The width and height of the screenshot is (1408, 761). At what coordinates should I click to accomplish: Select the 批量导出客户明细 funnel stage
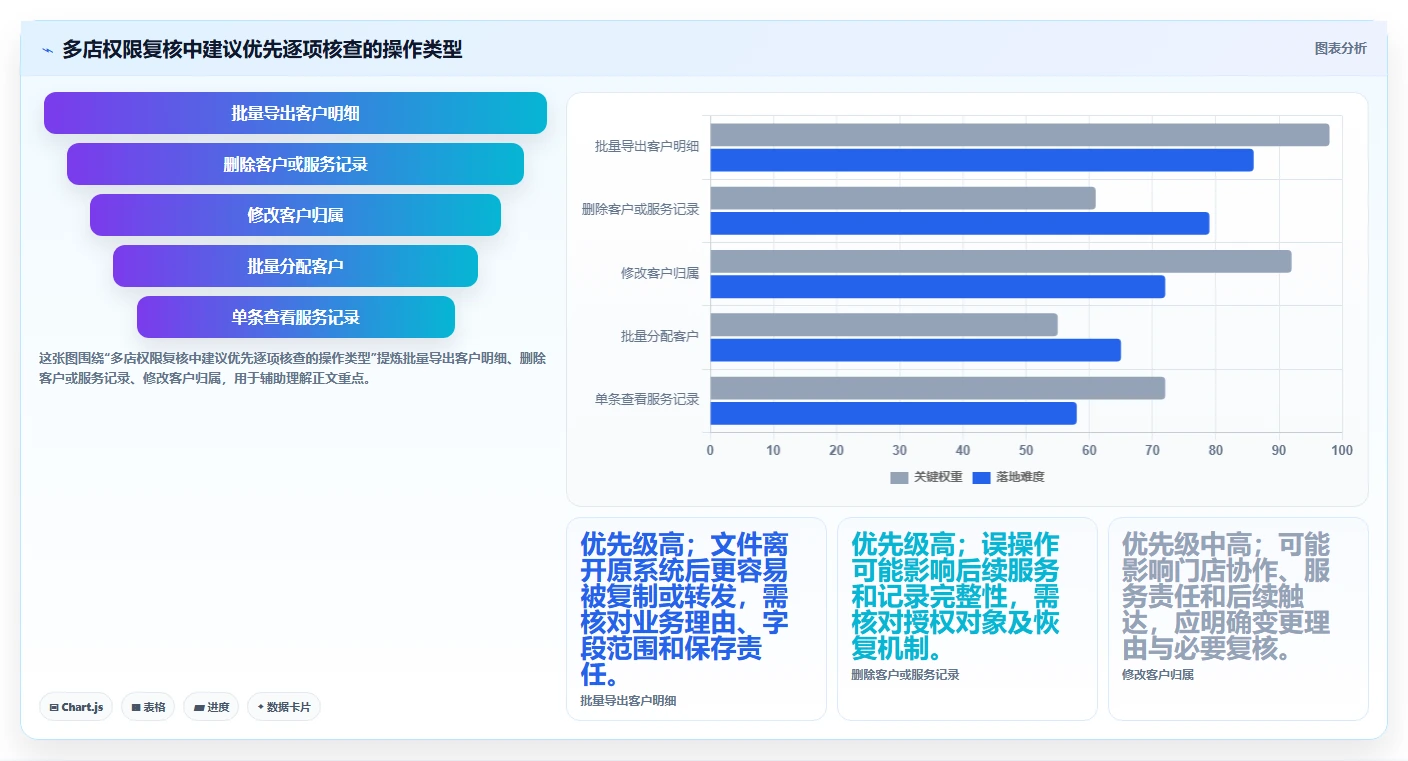(295, 113)
